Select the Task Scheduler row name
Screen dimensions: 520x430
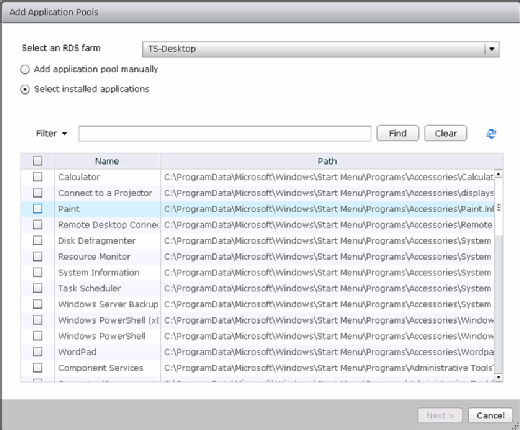[x=90, y=288]
